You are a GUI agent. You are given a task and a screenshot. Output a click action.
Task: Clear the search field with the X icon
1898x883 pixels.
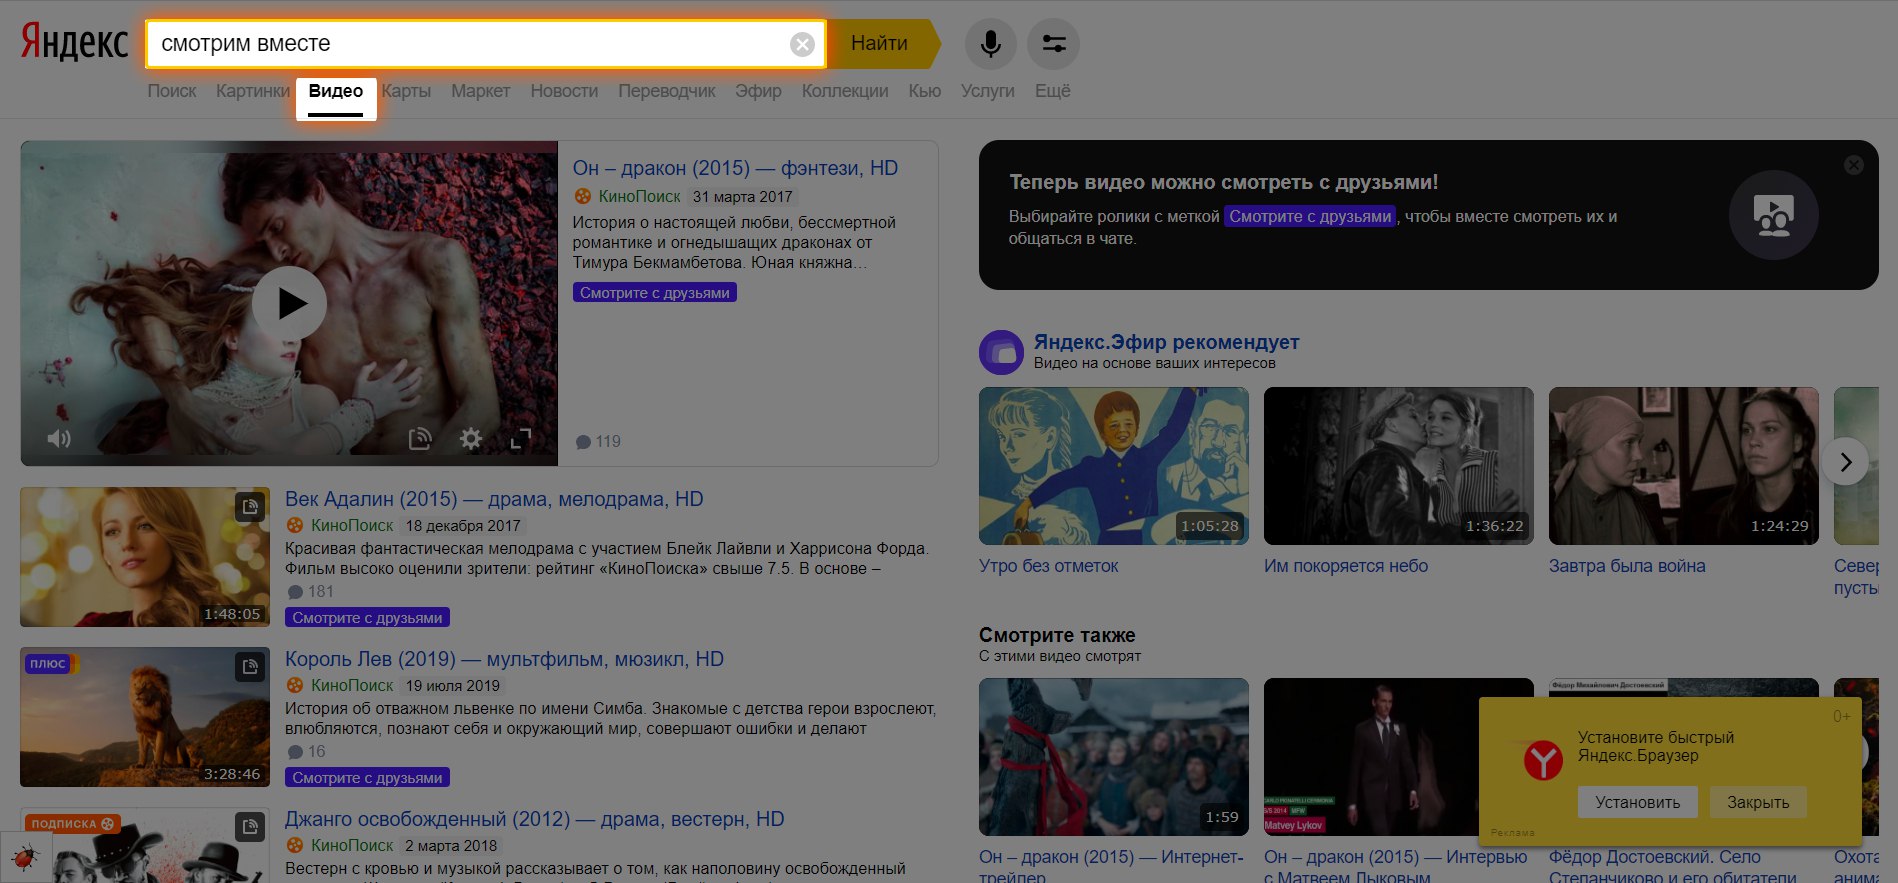point(802,44)
